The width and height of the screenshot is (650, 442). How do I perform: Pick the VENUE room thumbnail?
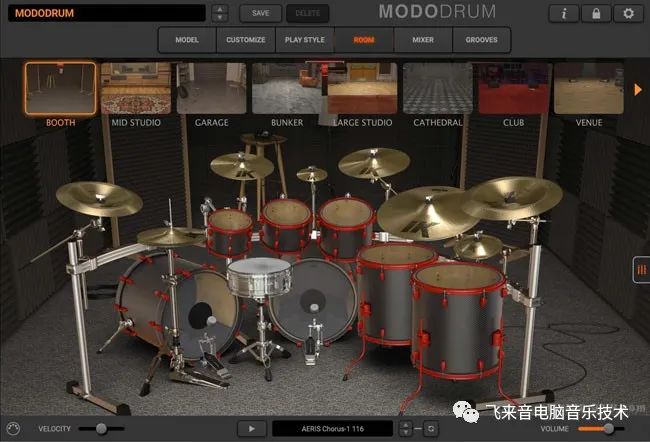pyautogui.click(x=589, y=88)
